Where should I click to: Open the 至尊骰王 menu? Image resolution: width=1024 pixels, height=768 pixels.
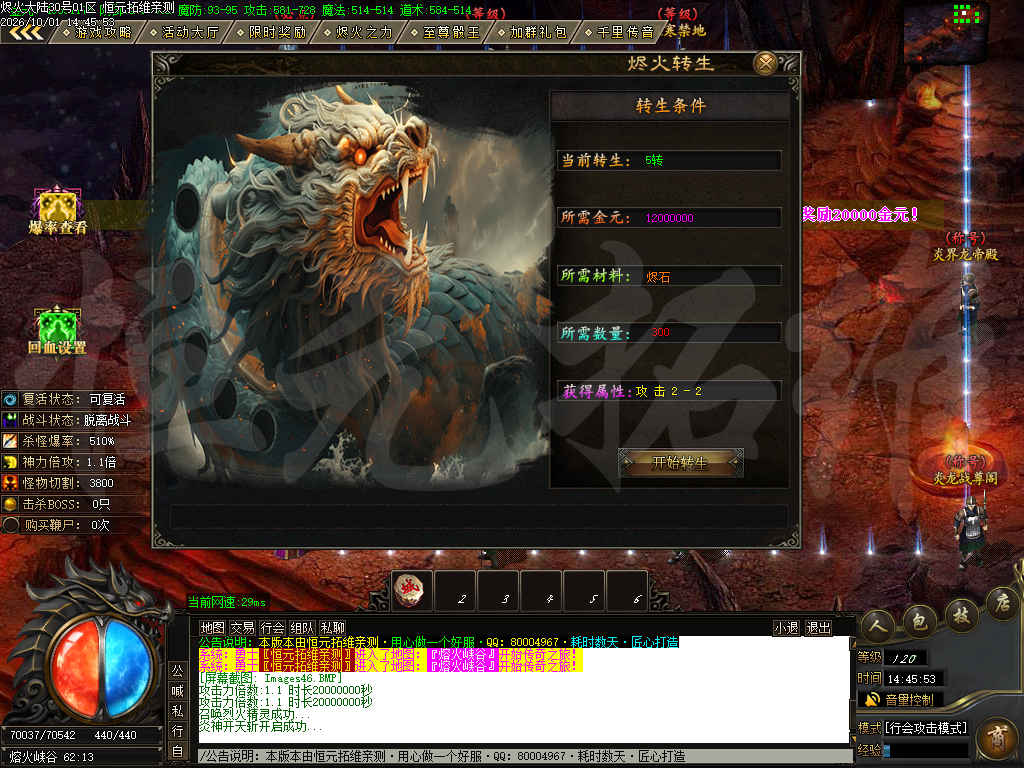coord(445,32)
